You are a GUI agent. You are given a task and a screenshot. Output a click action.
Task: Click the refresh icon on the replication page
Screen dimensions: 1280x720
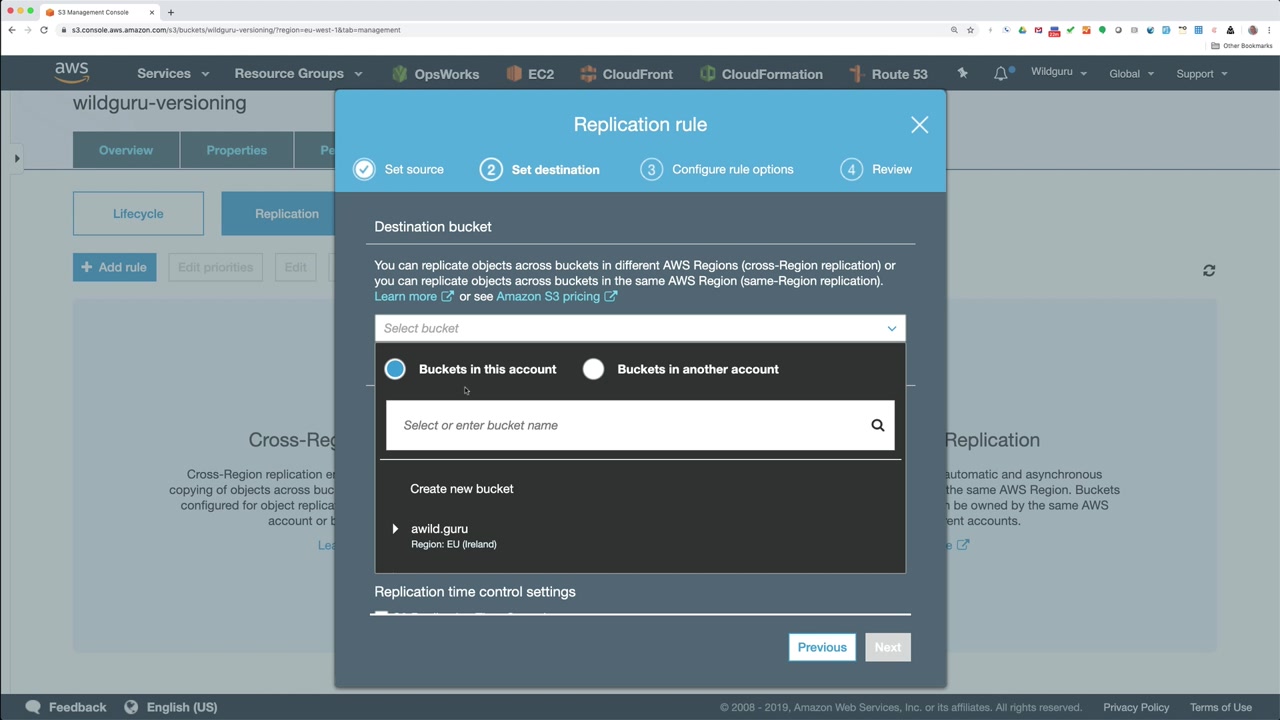[x=1209, y=270]
